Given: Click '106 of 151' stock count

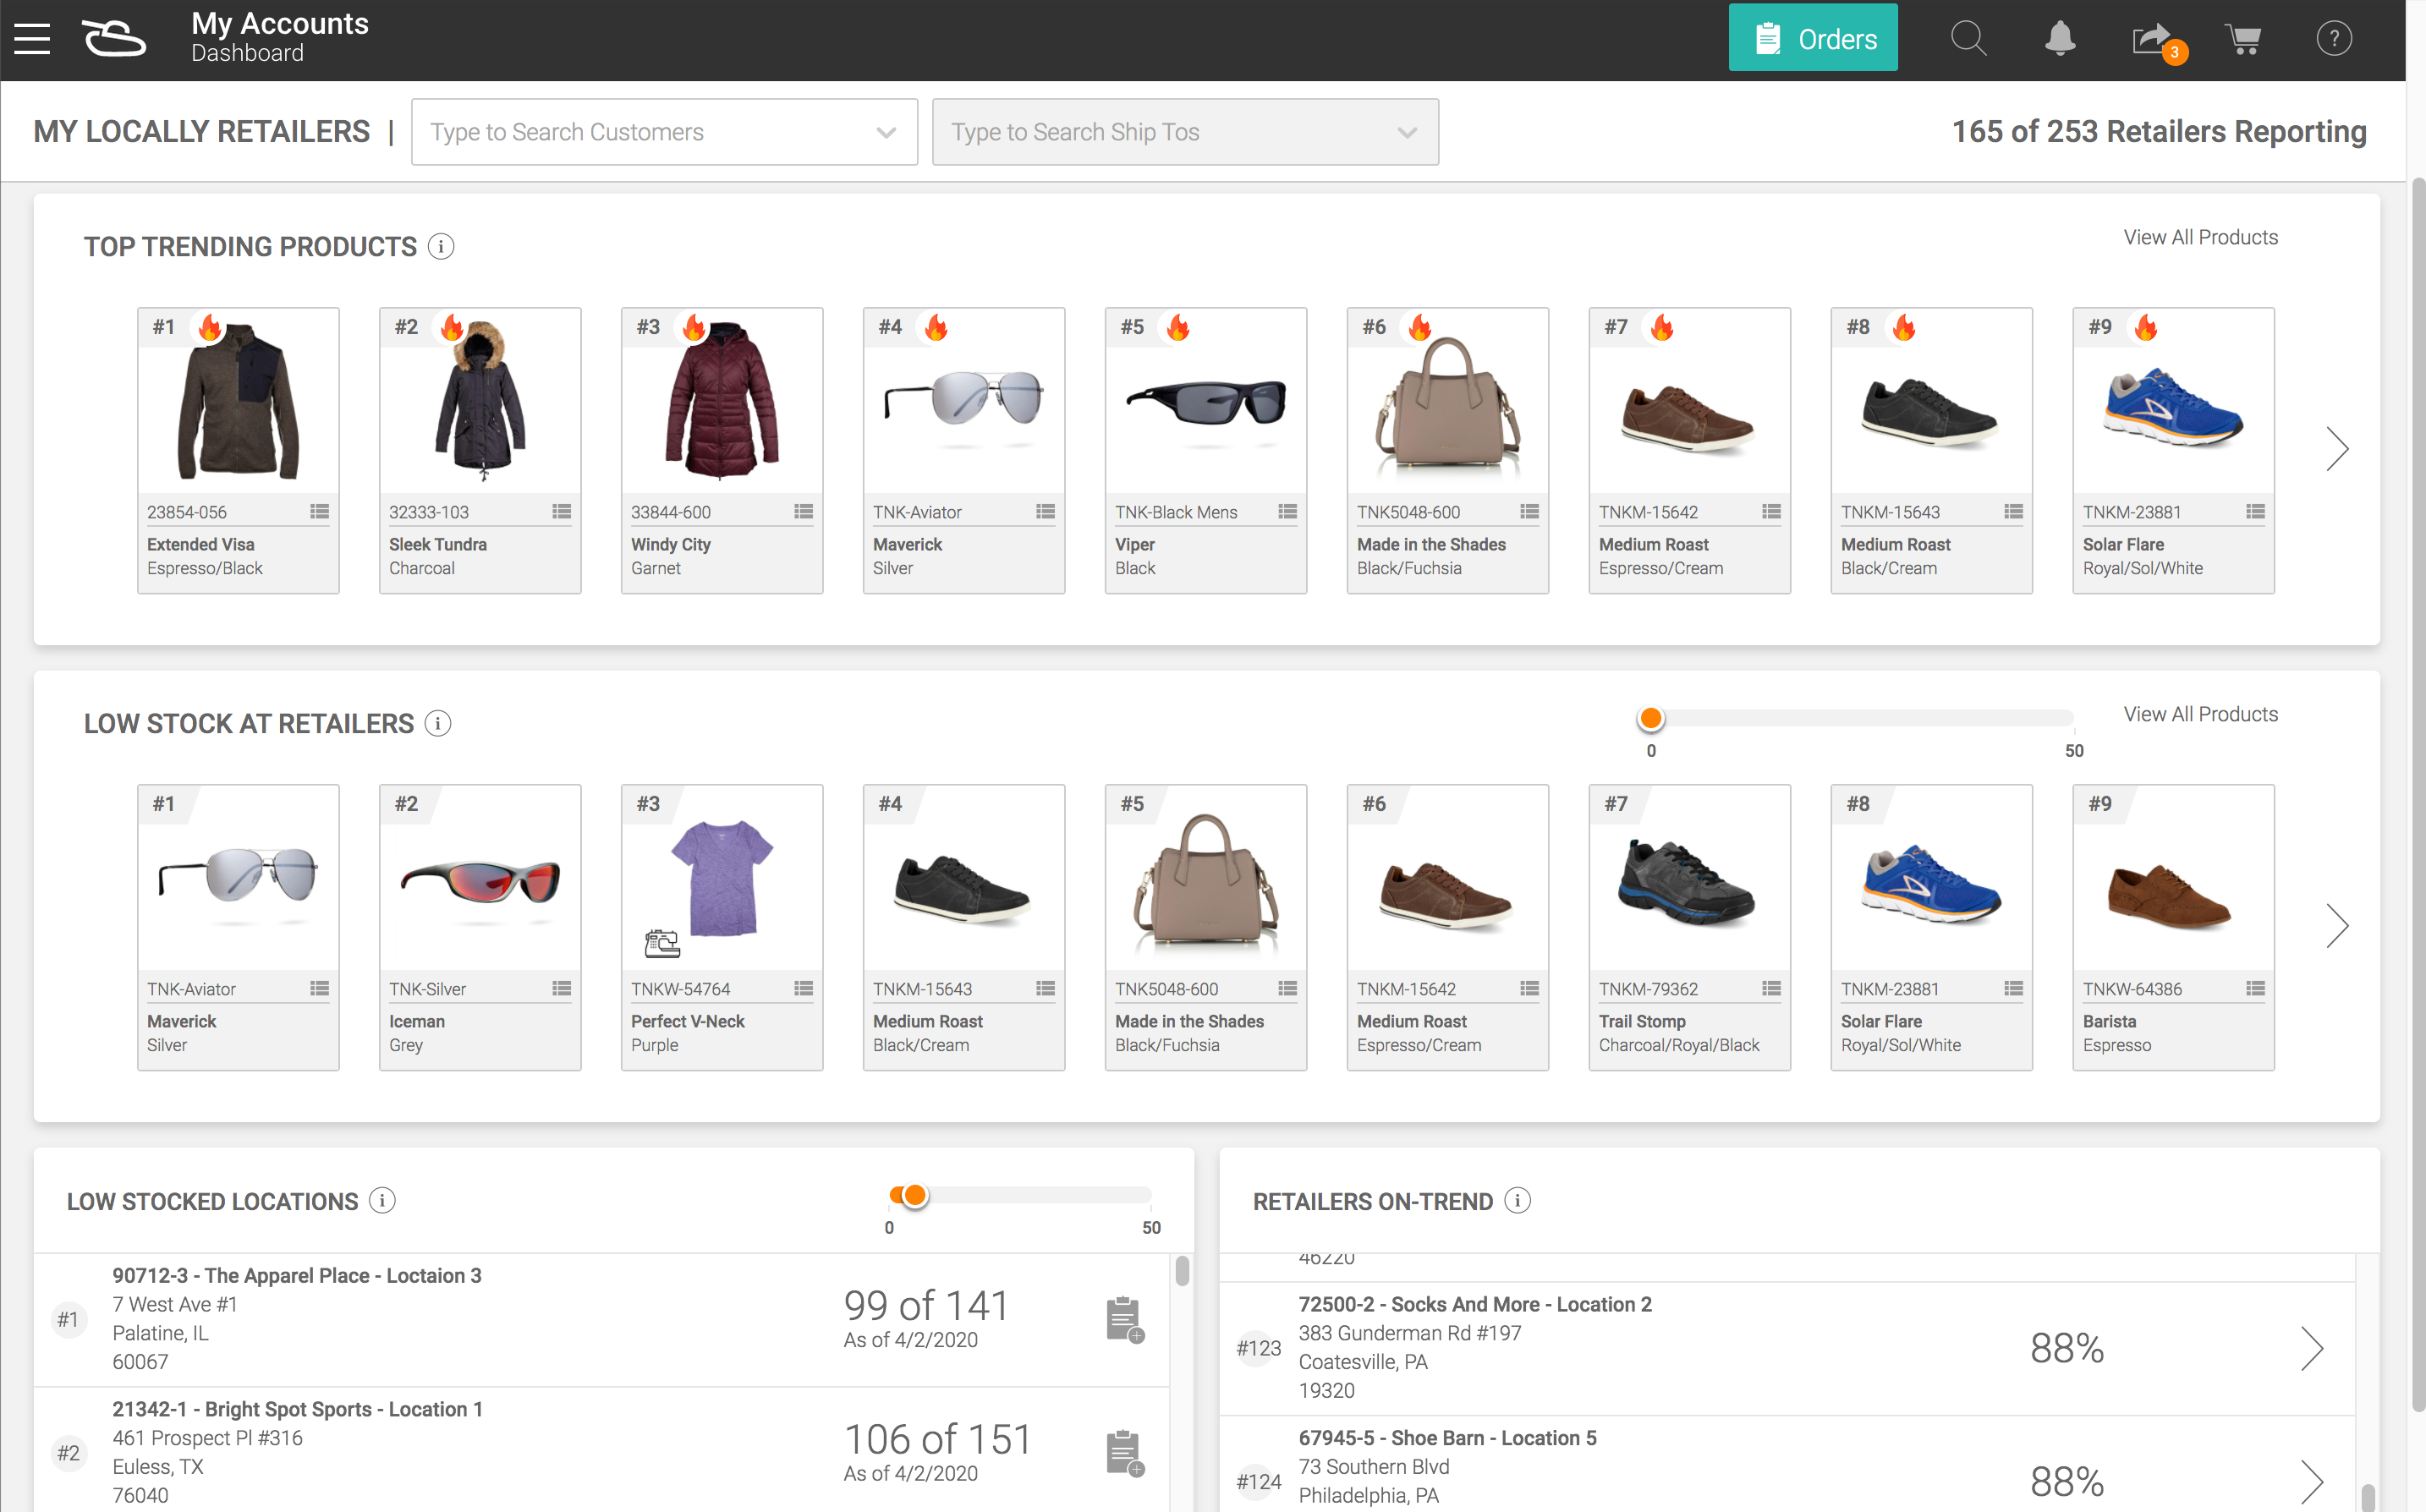Looking at the screenshot, I should (937, 1439).
